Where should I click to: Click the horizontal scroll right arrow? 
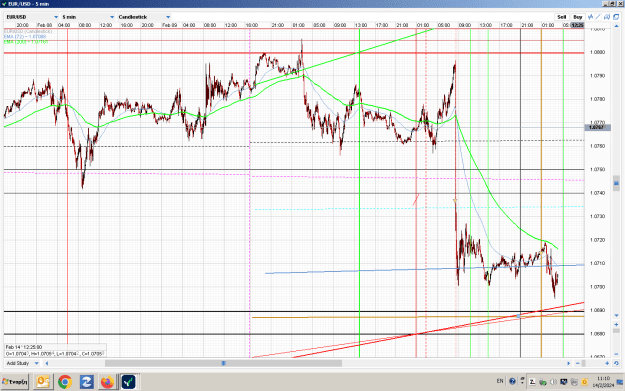tap(569, 363)
